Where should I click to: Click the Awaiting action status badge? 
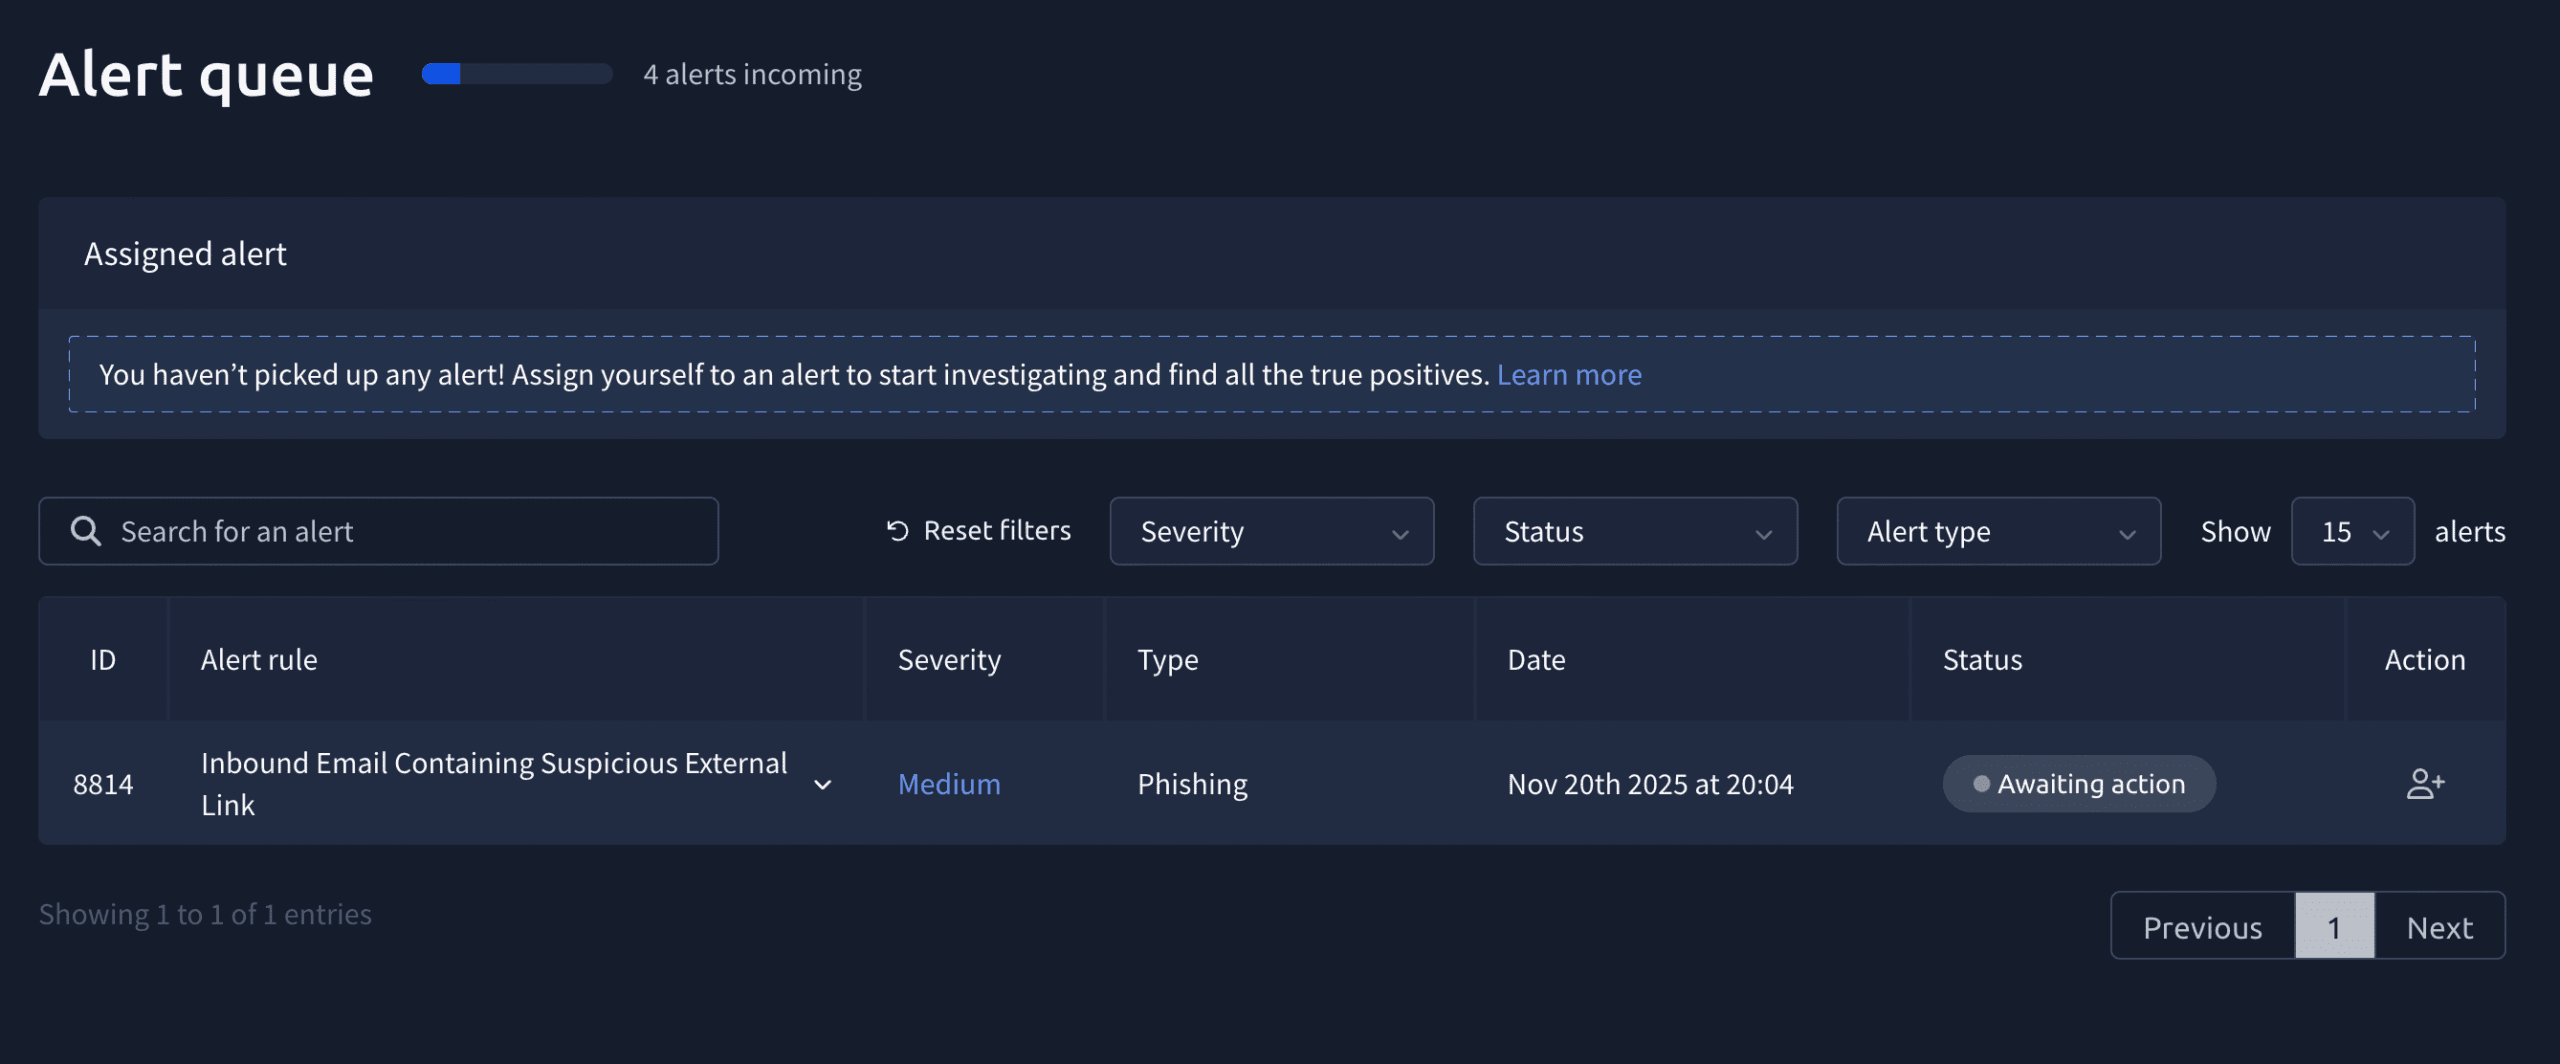coord(2078,784)
